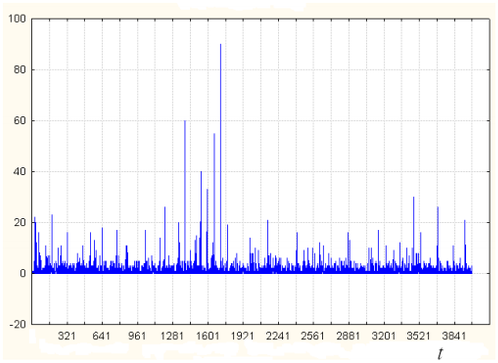The height and width of the screenshot is (363, 498).
Task: Click the y-axis label 20
Action: [20, 222]
